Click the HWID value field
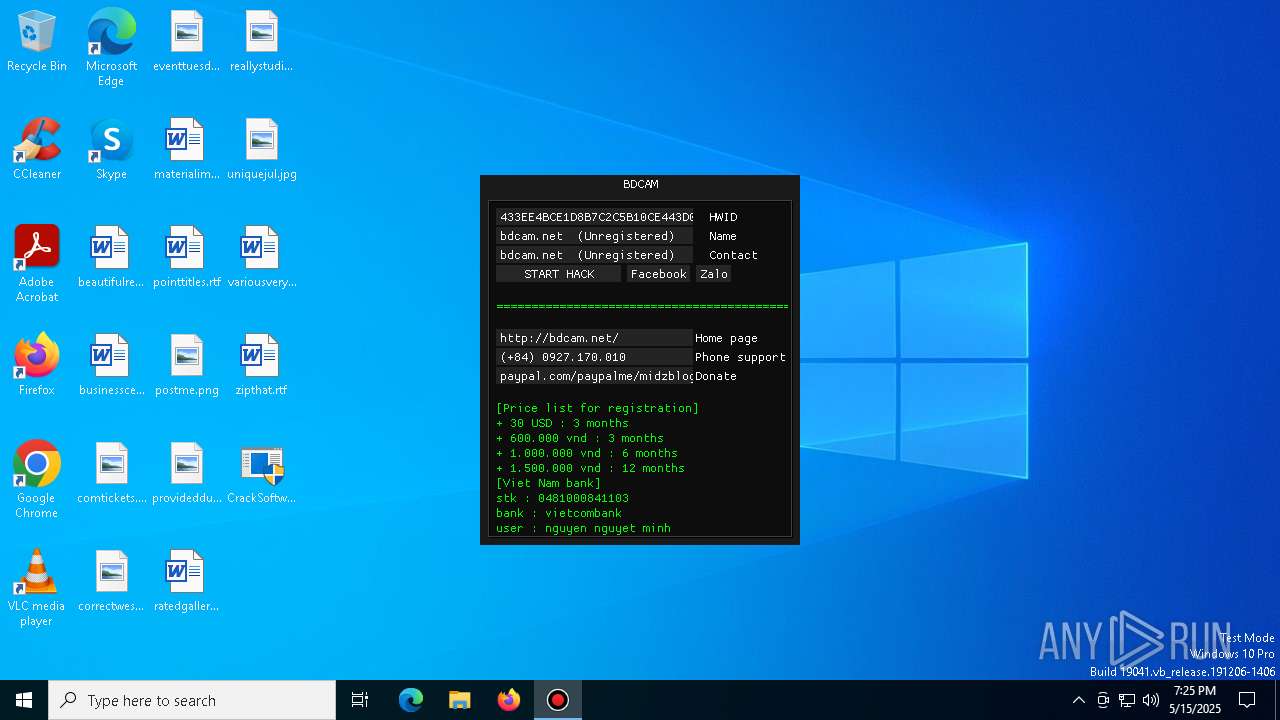 pyautogui.click(x=595, y=217)
